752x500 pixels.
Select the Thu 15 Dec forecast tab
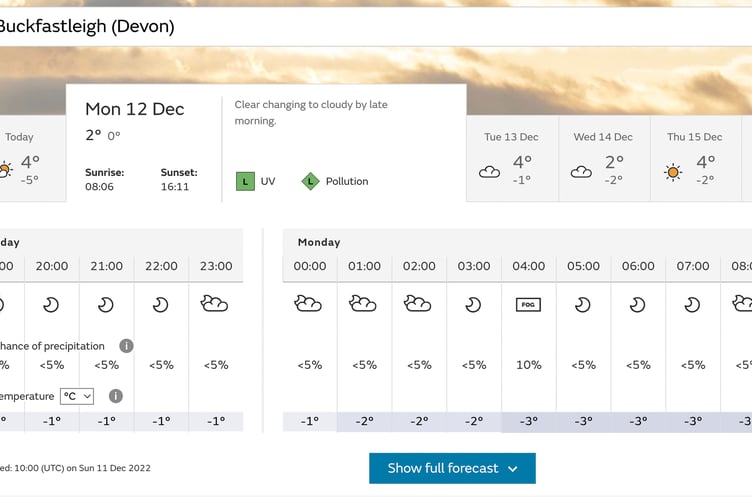click(695, 158)
